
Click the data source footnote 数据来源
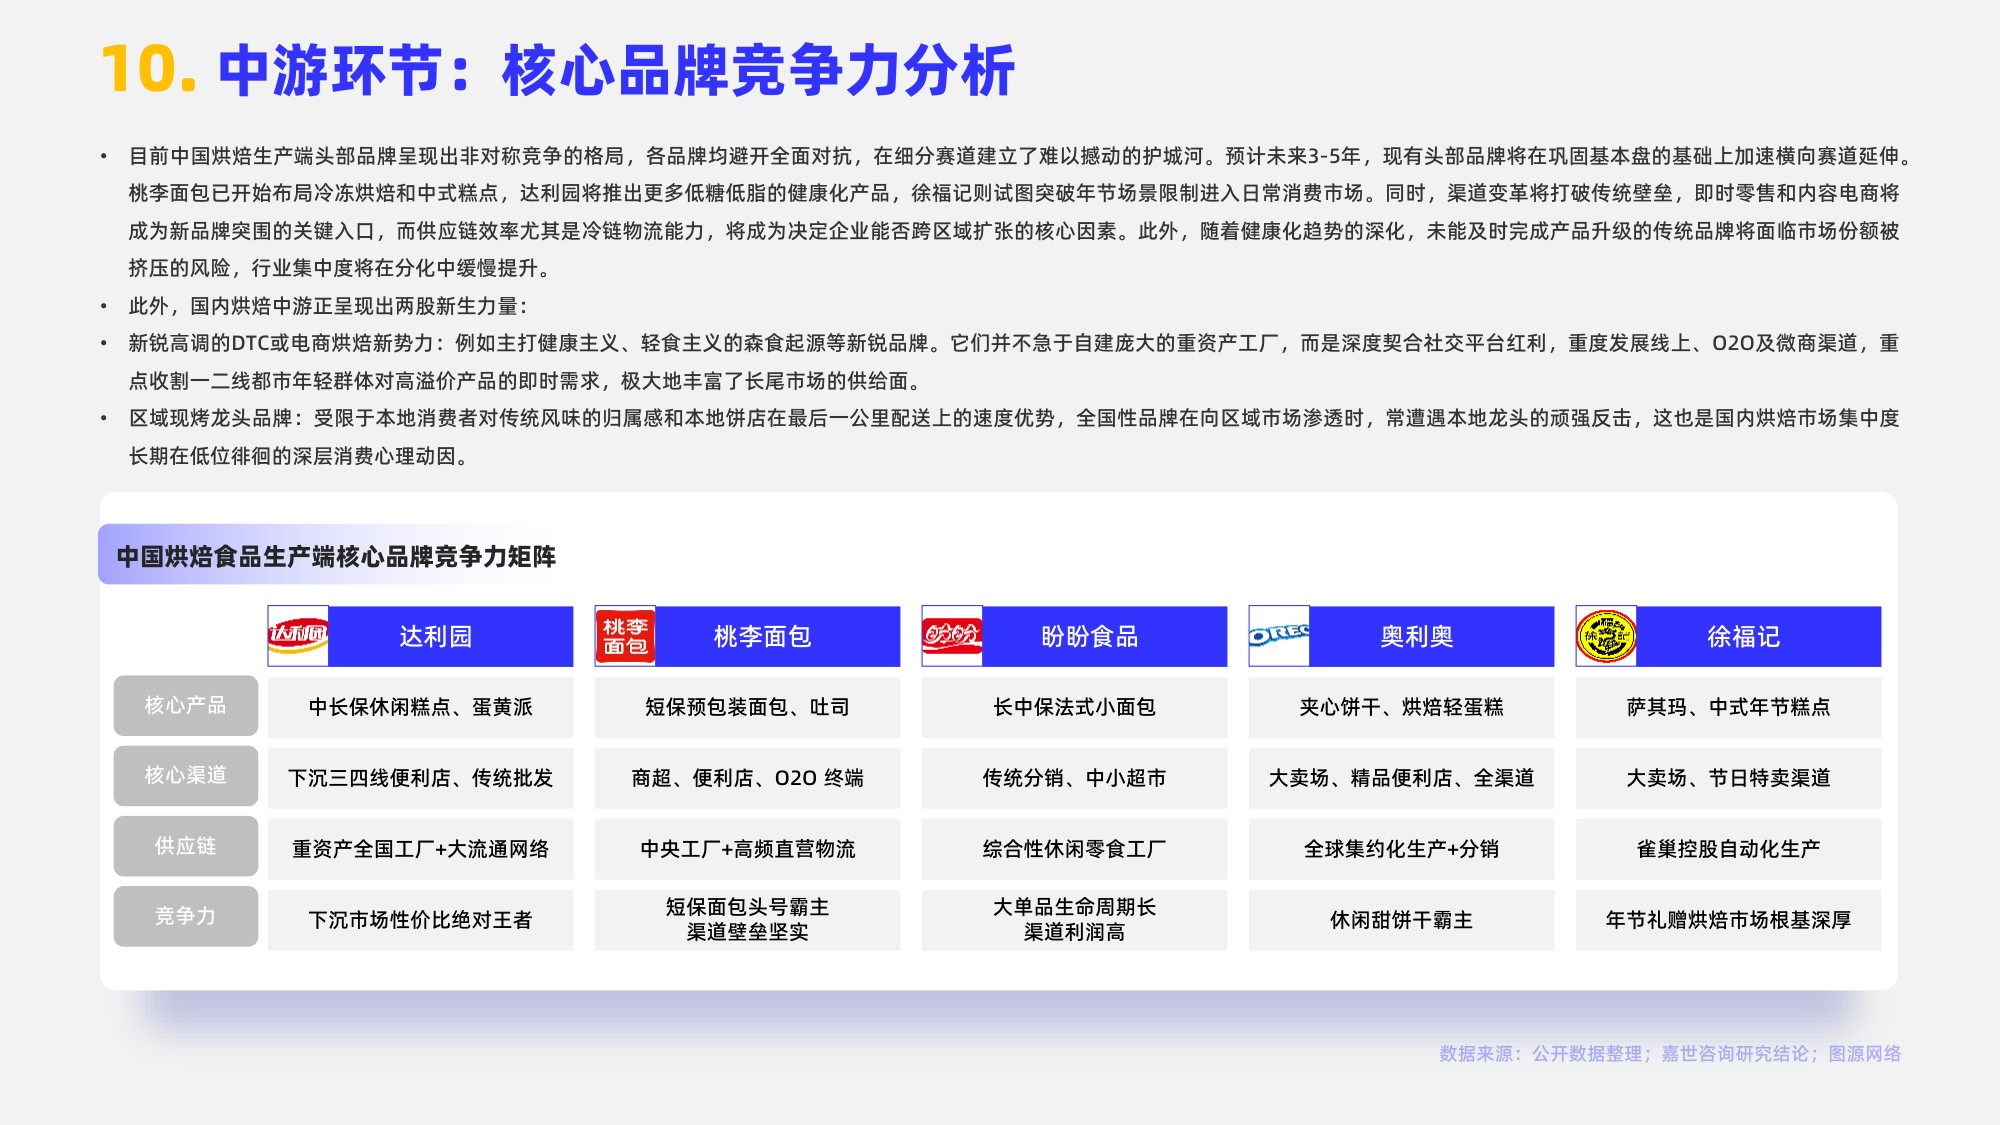tap(1670, 1053)
